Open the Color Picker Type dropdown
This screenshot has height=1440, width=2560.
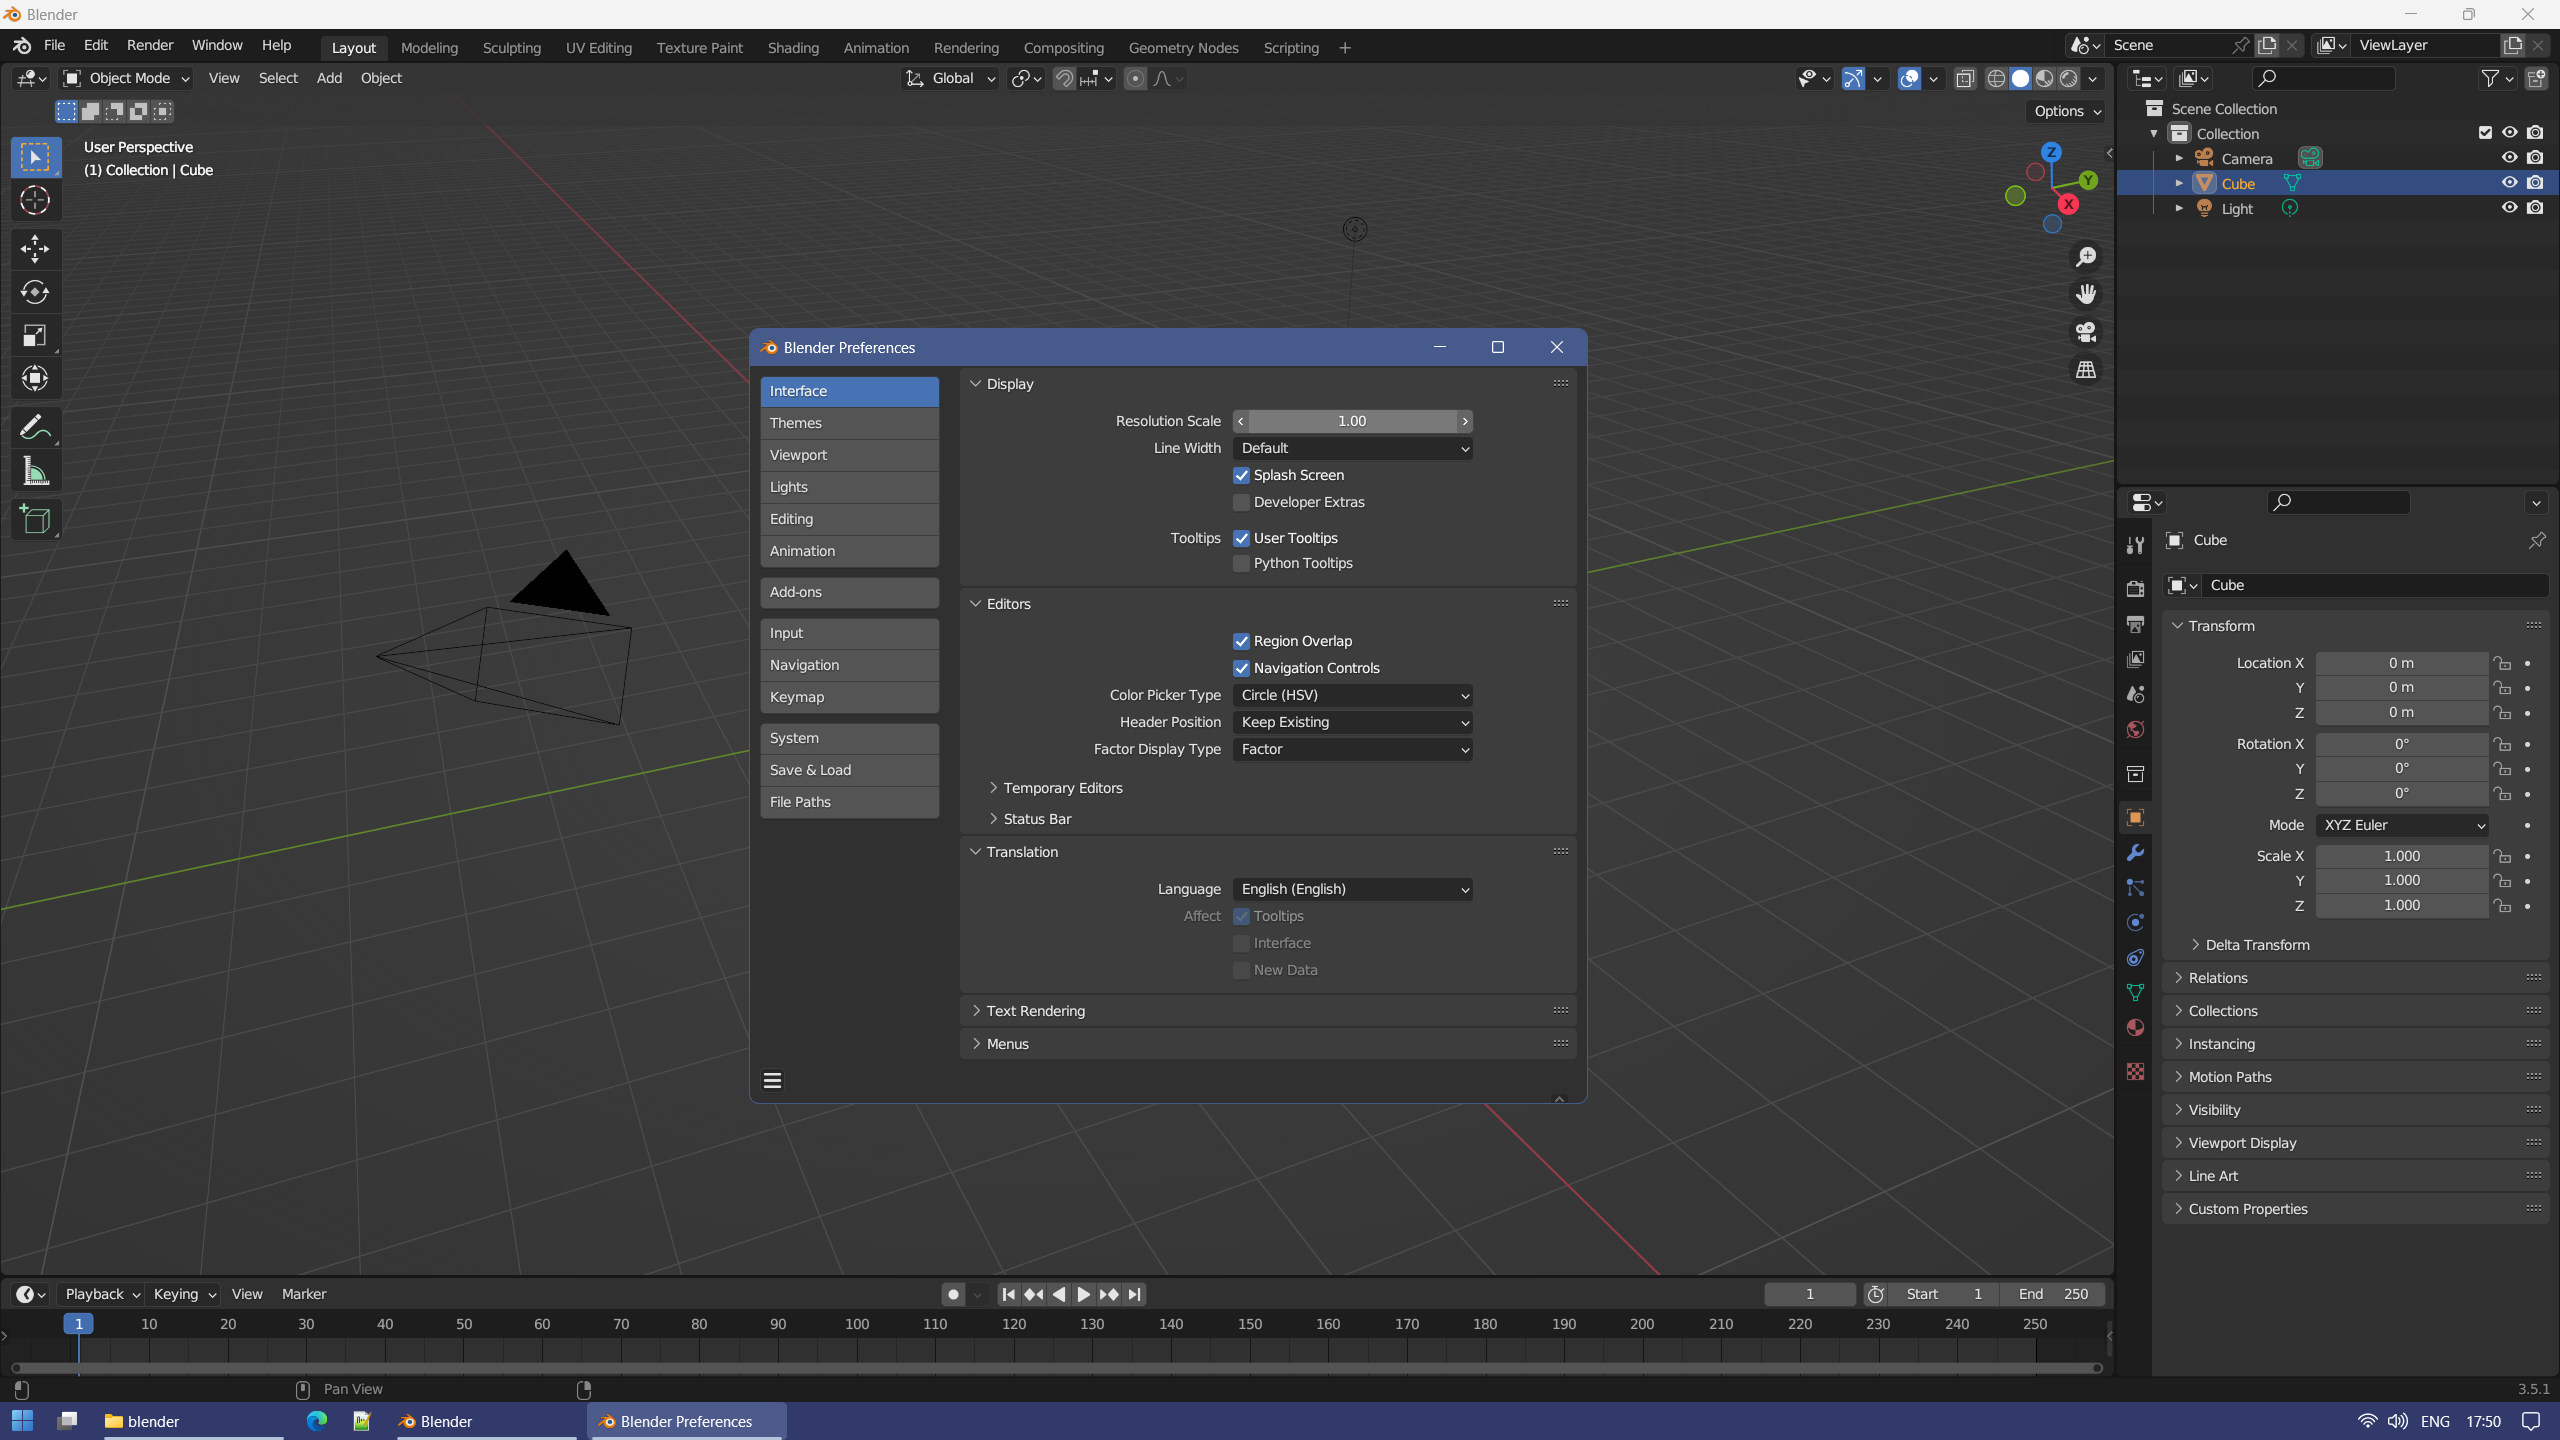click(x=1352, y=695)
